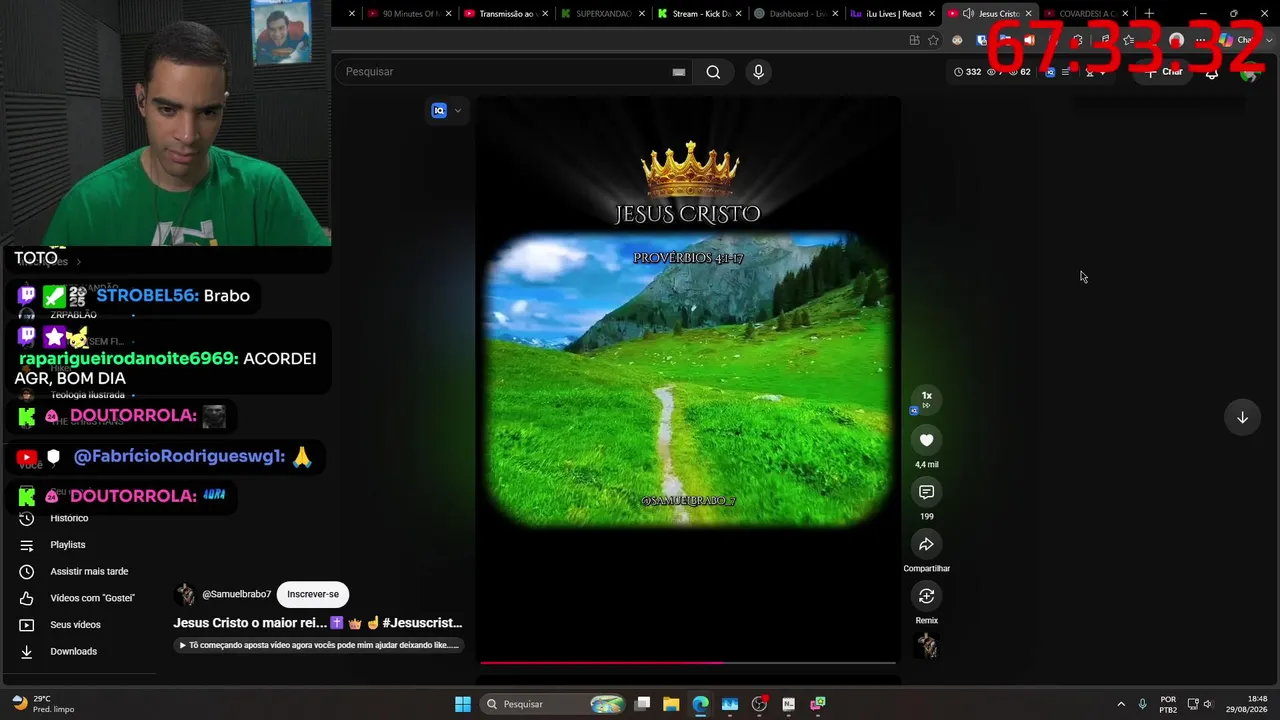The height and width of the screenshot is (720, 1280).
Task: Open Microsoft Edge from the taskbar
Action: pyautogui.click(x=700, y=704)
